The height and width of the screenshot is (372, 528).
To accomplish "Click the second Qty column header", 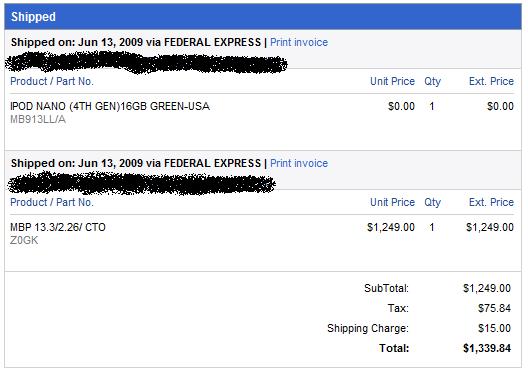I will [x=432, y=202].
